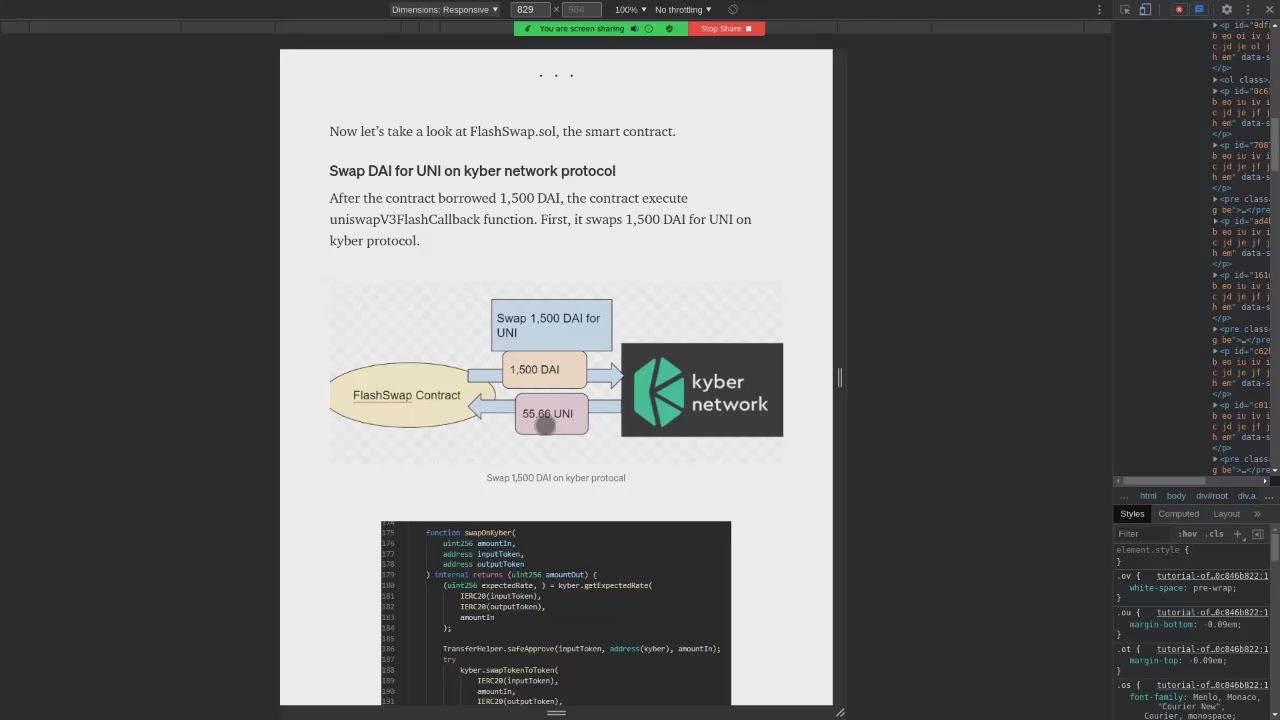Switch to the Styles tab
Image resolution: width=1280 pixels, height=720 pixels.
click(1132, 514)
